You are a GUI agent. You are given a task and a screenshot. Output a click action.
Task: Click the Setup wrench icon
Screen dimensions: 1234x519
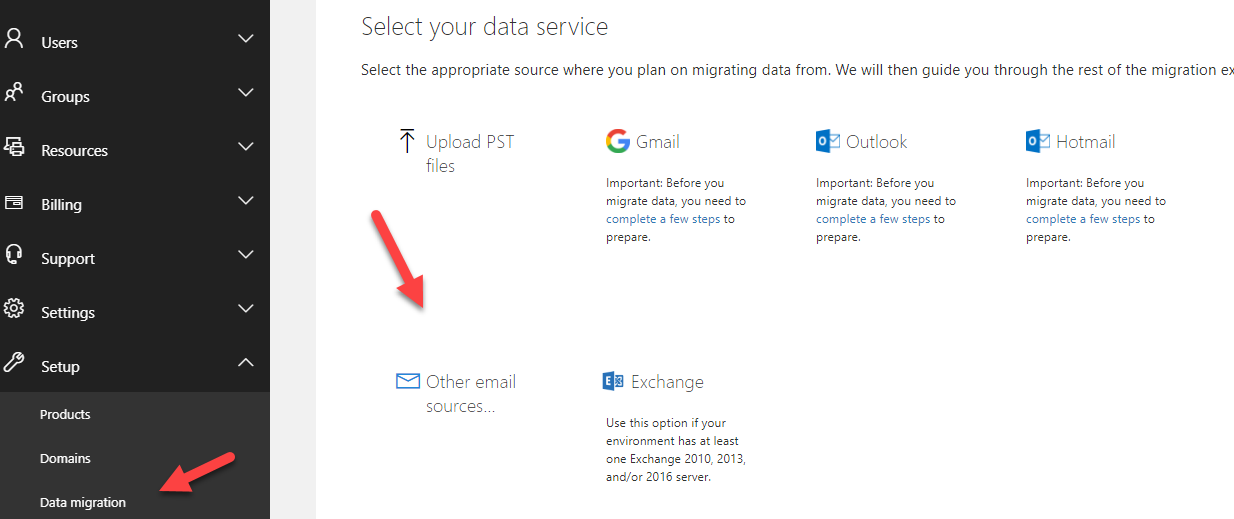tap(13, 363)
